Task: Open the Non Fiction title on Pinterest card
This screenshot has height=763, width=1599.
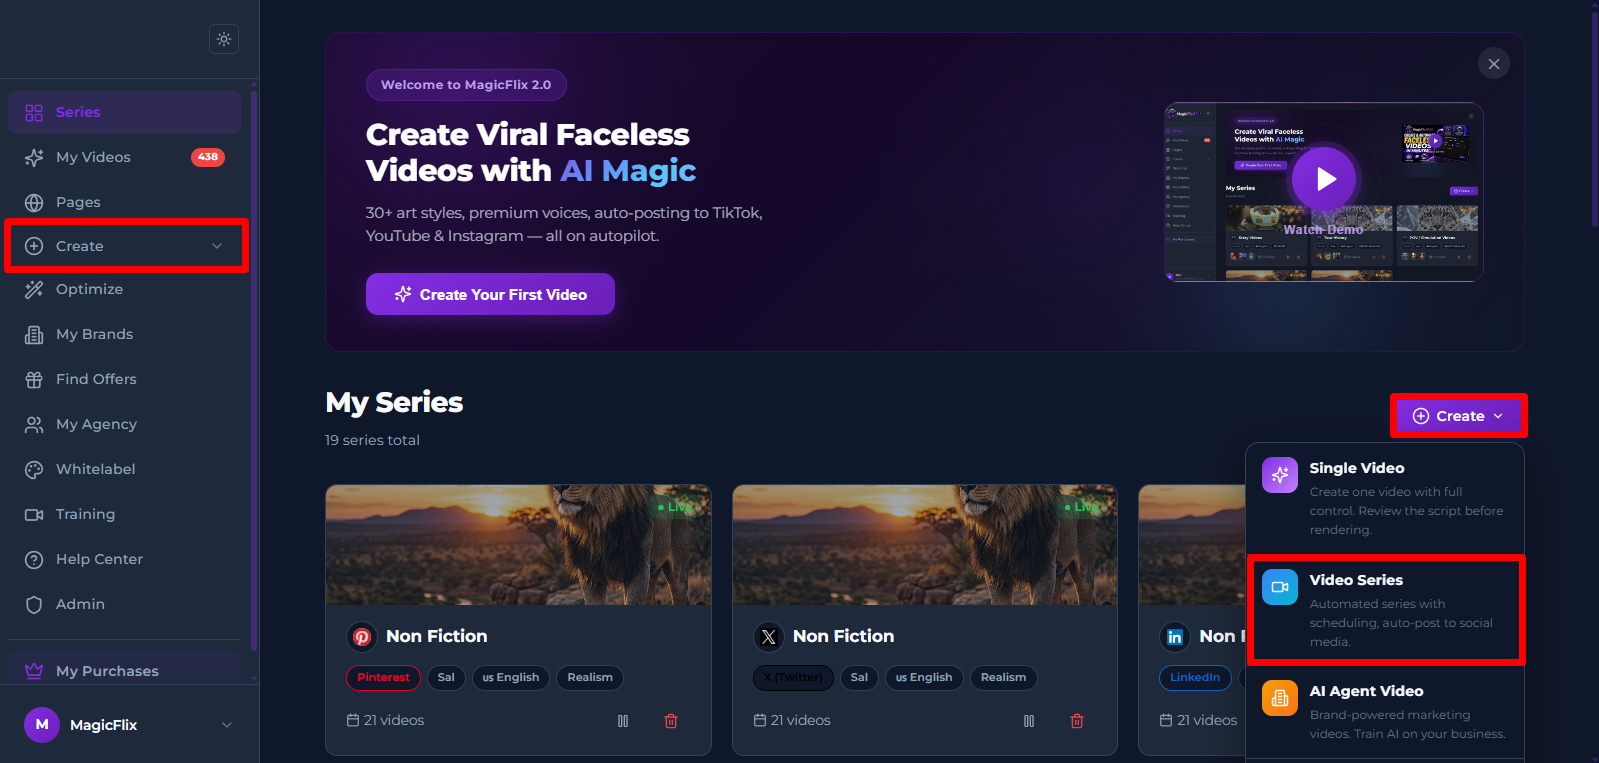Action: pyautogui.click(x=437, y=636)
